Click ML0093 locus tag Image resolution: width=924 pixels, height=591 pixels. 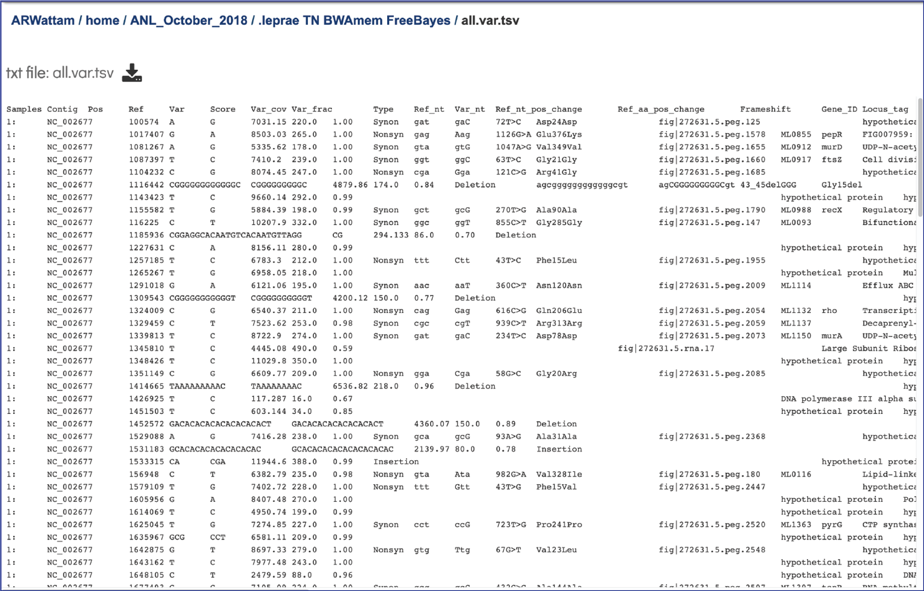pos(796,222)
